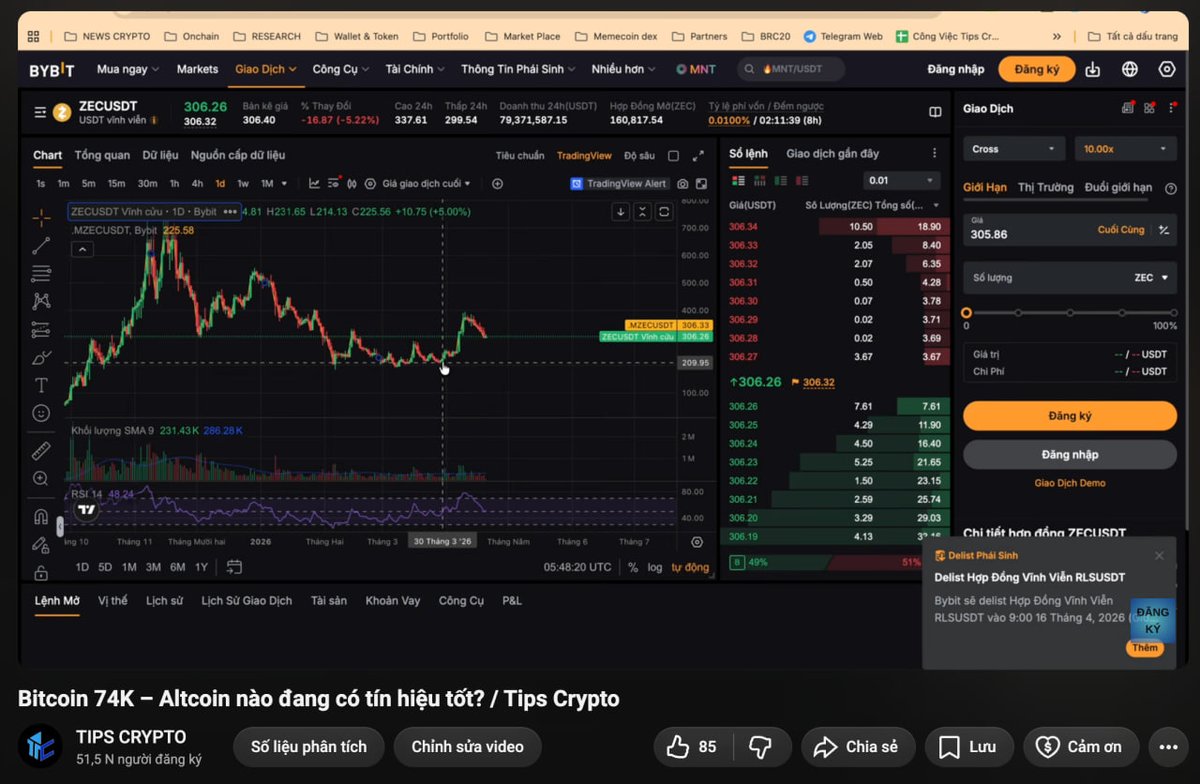Screen dimensions: 1200x784
Task: Open the Markets menu item
Action: 197,69
